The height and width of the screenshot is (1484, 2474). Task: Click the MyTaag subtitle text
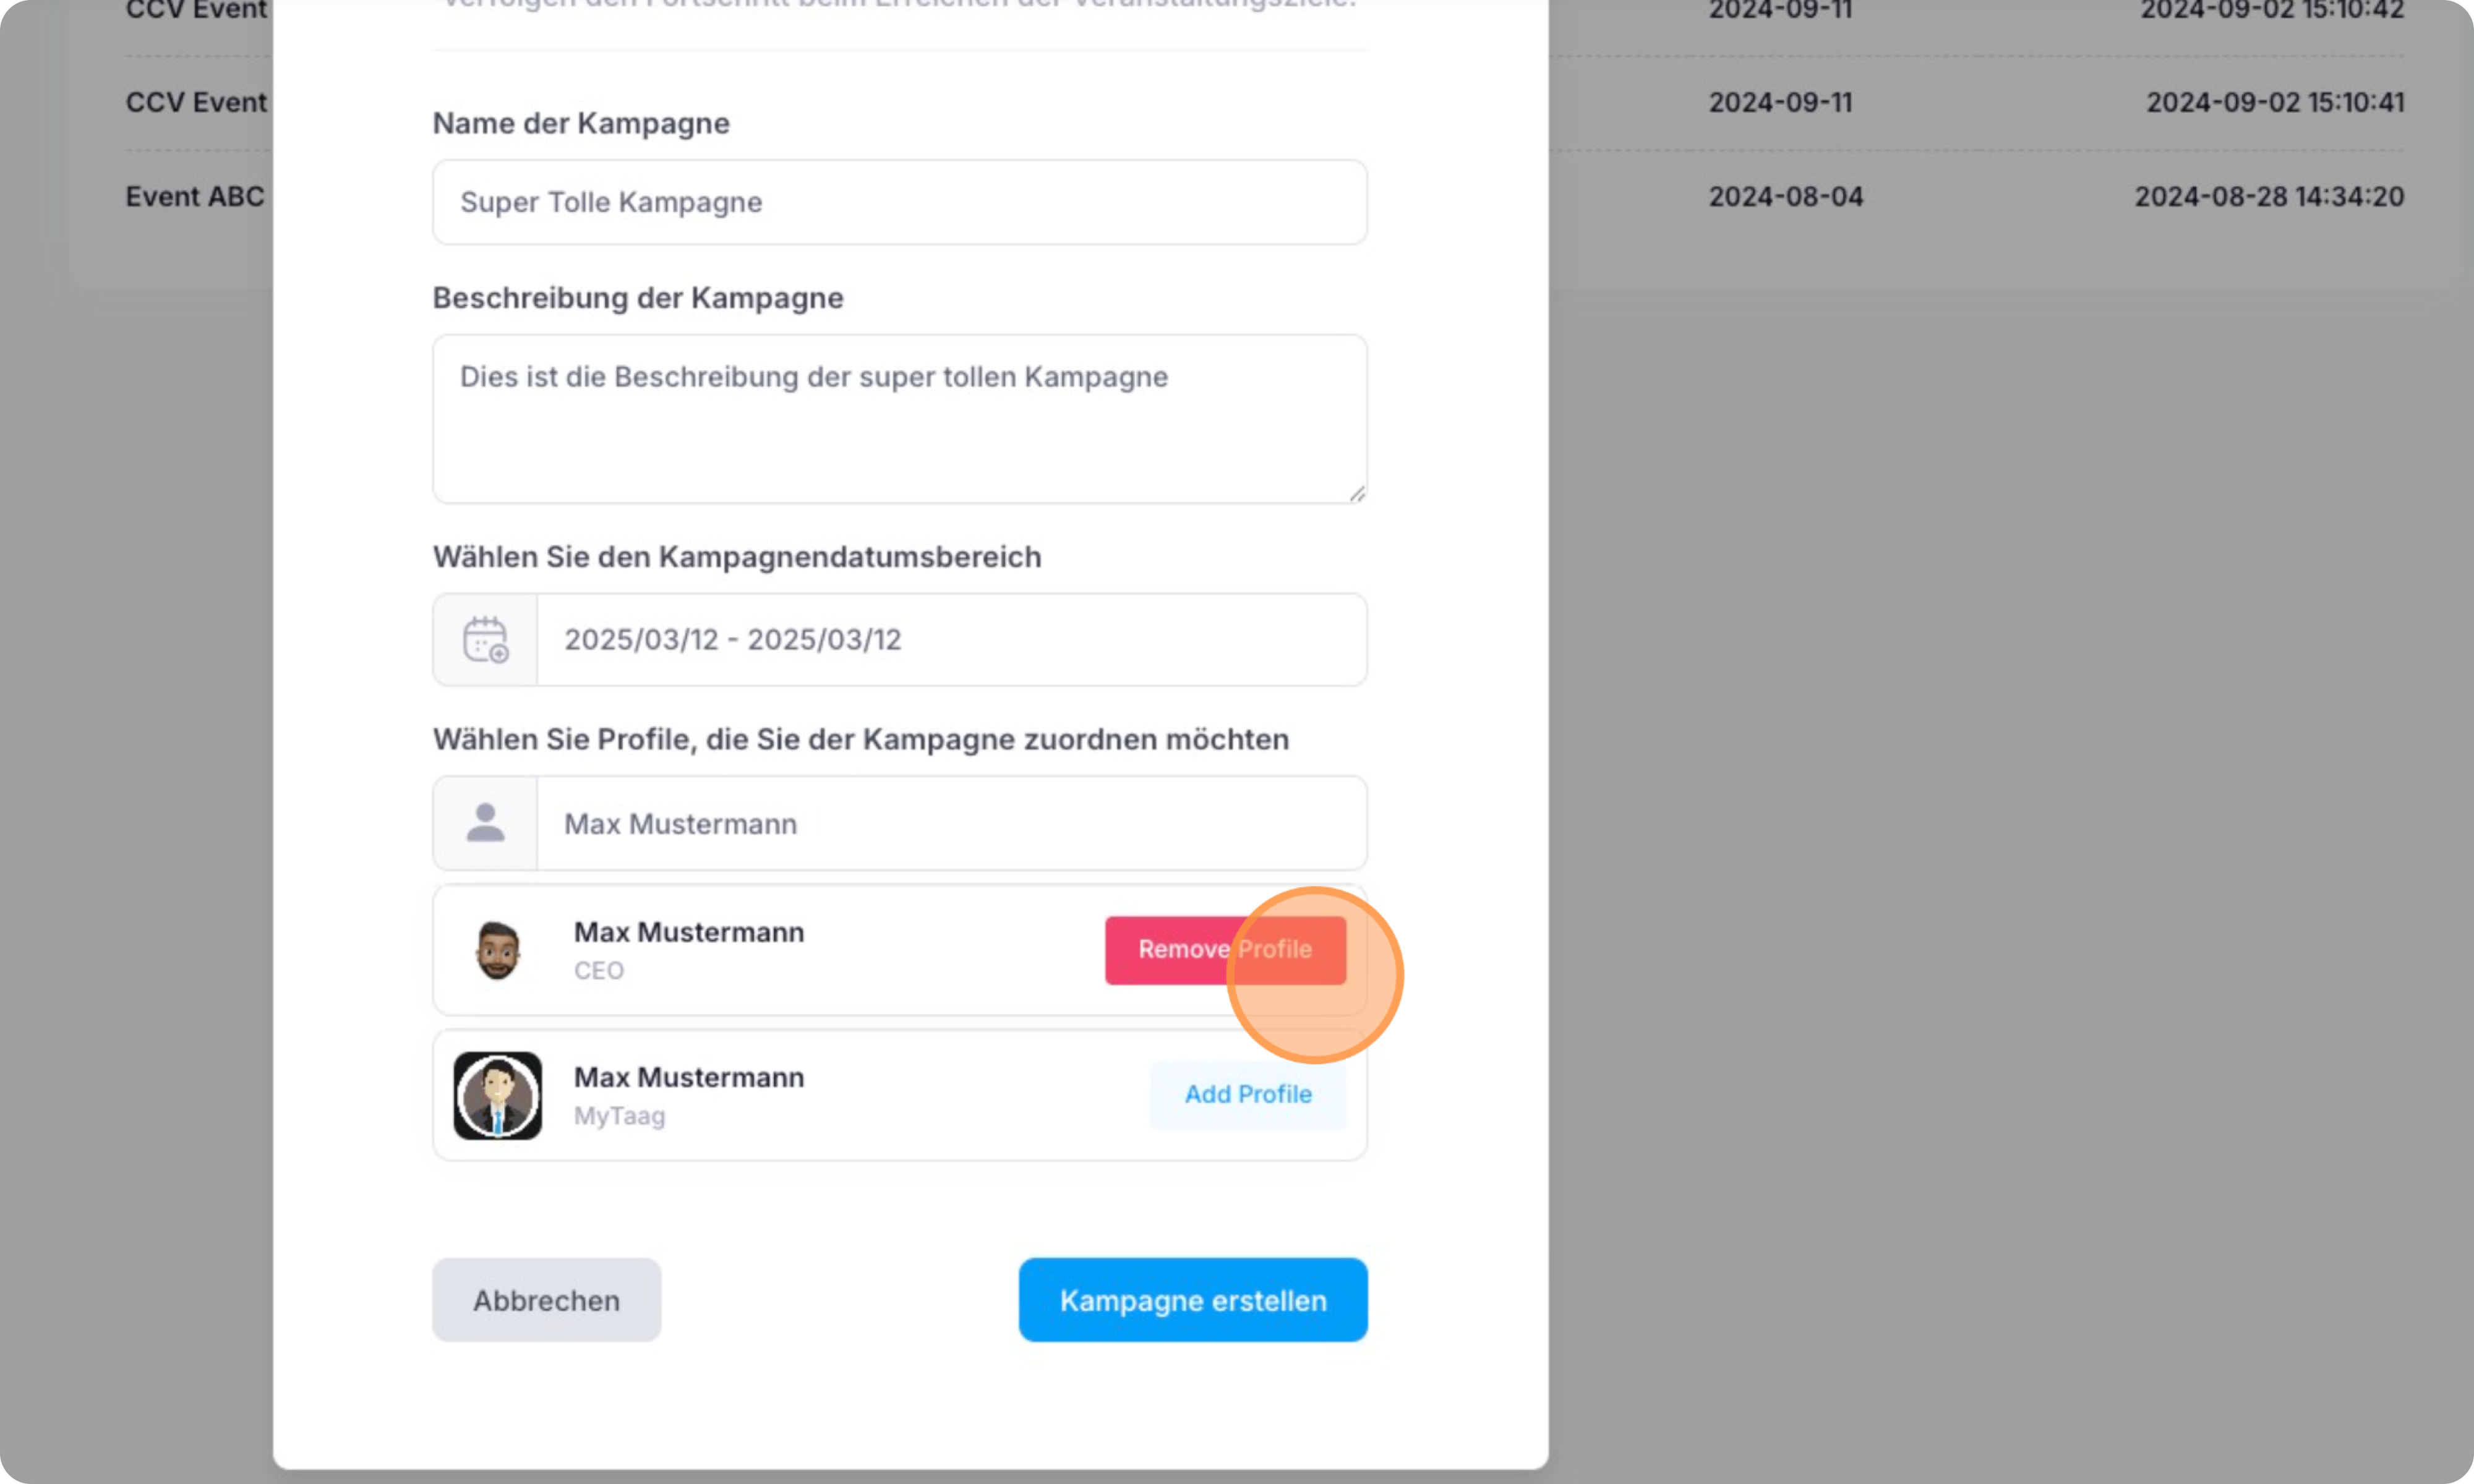click(619, 1116)
